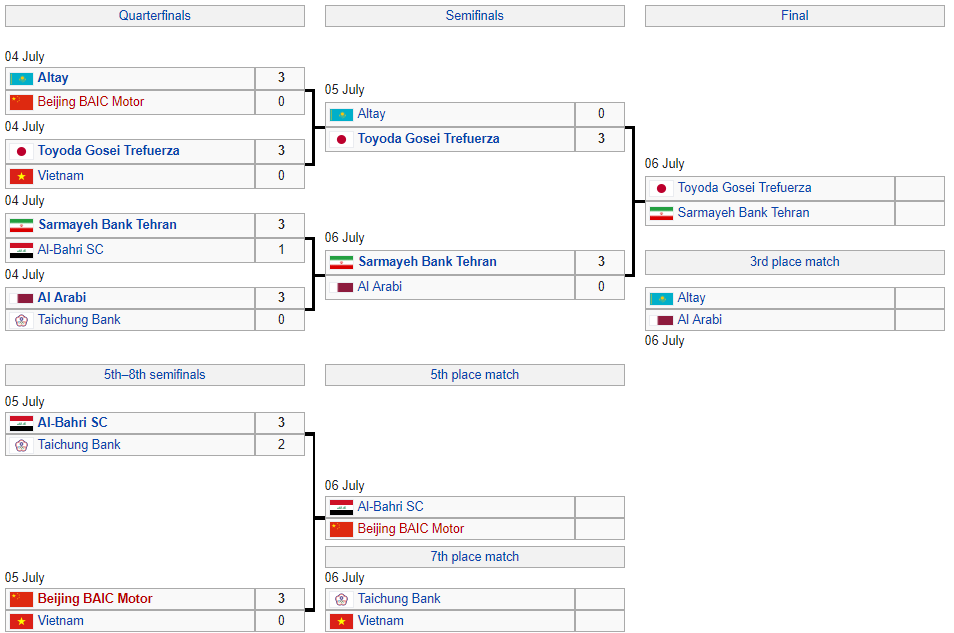Click Iraq flag in 5th–8th semifinals

click(x=21, y=424)
